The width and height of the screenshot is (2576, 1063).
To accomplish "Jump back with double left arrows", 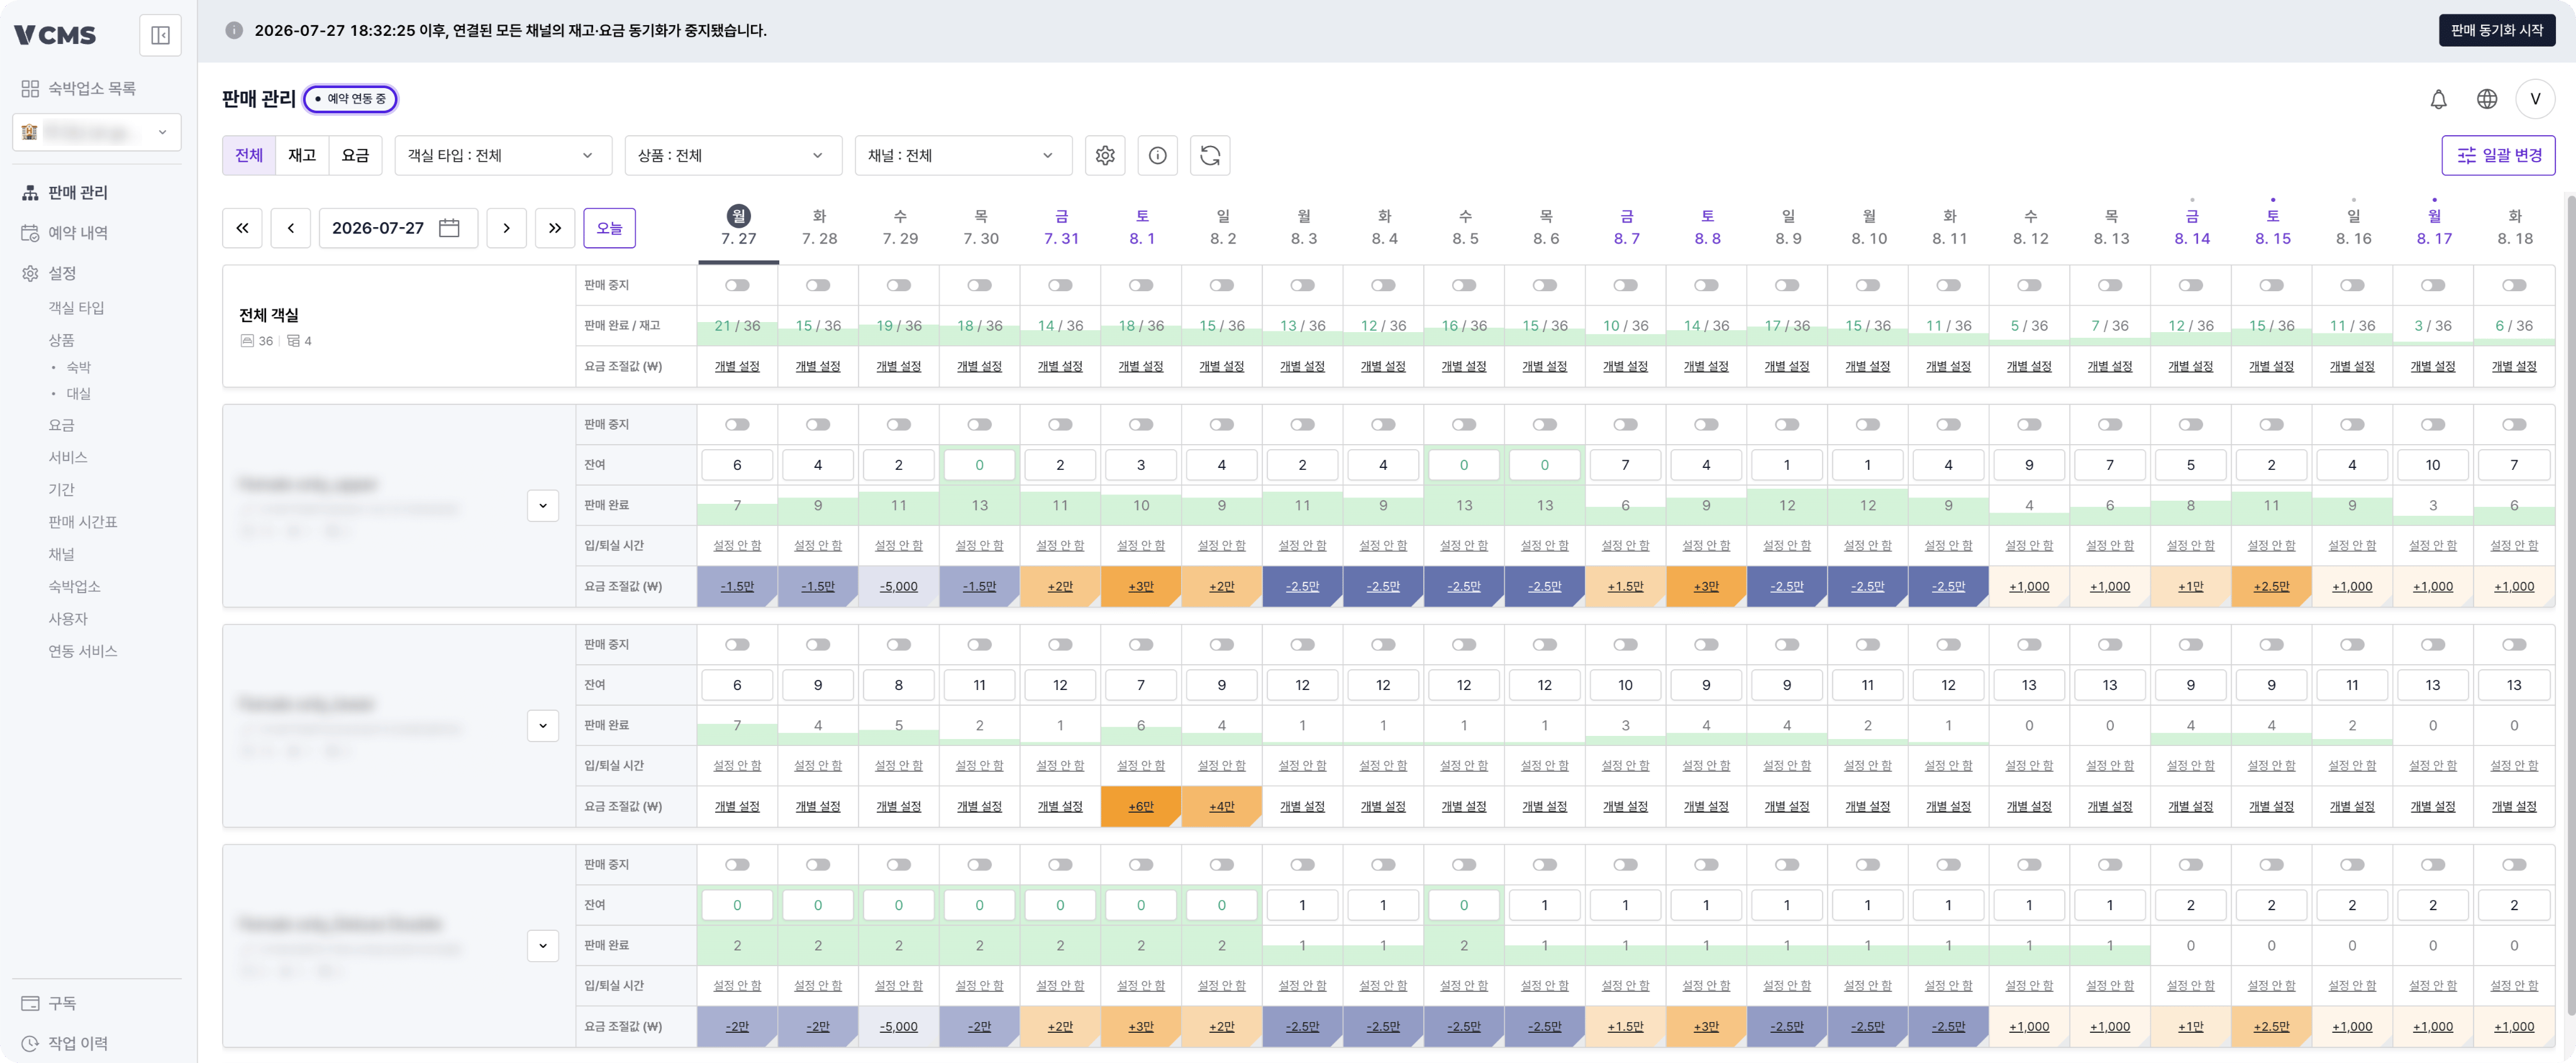I will point(242,228).
